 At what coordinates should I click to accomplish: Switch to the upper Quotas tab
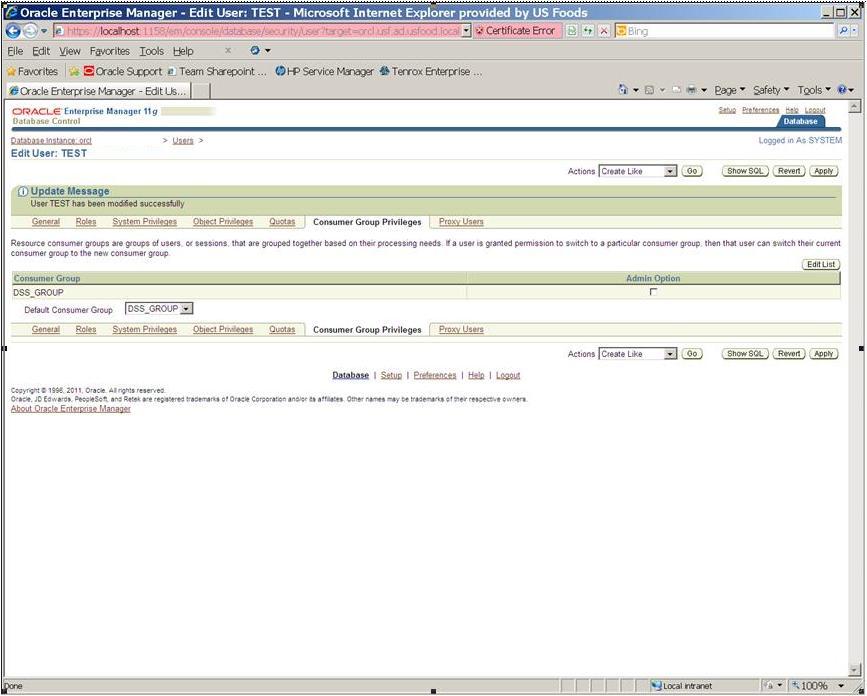click(282, 222)
